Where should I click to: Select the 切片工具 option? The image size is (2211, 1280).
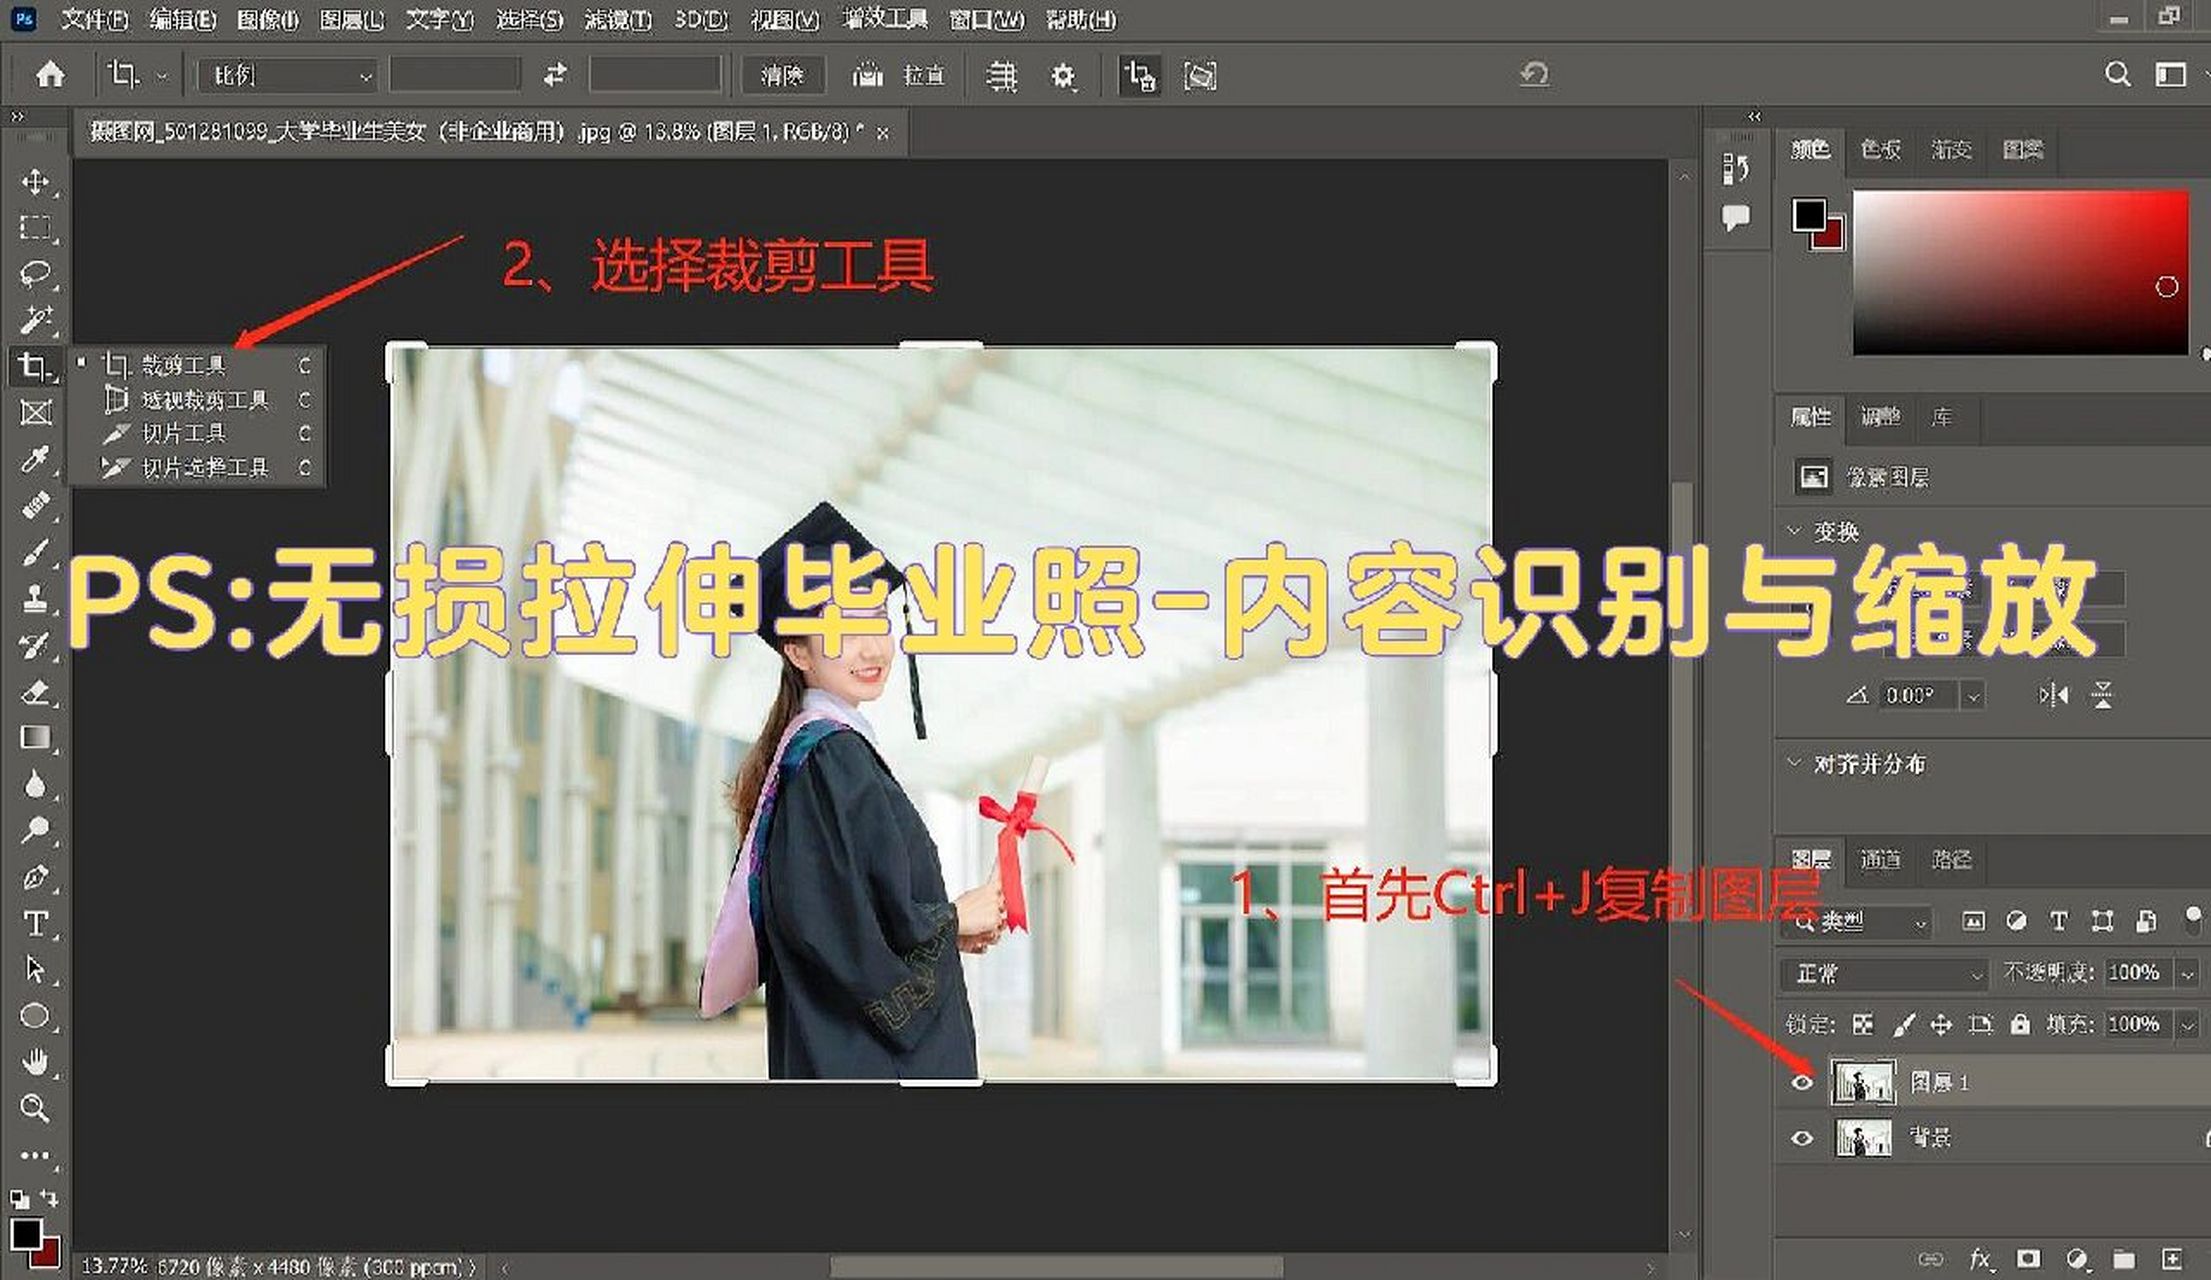point(190,433)
